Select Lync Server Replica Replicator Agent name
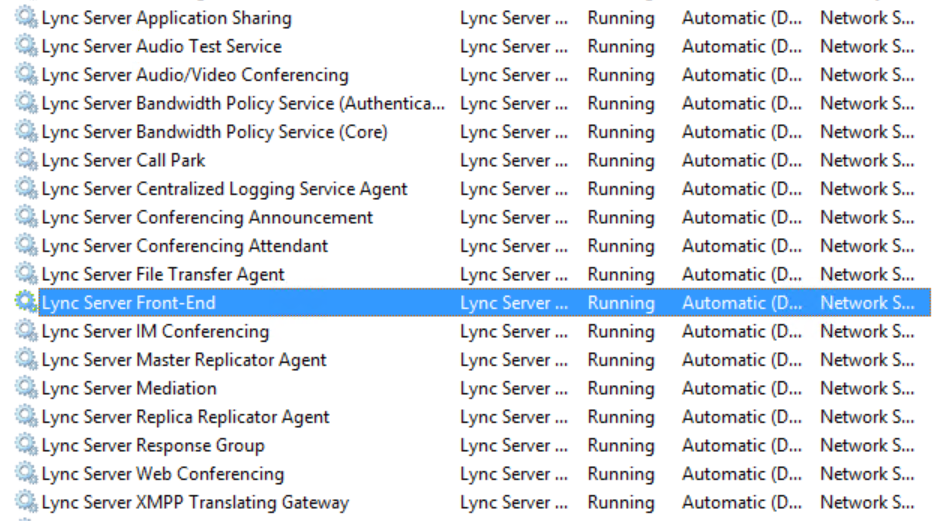Image resolution: width=932 pixels, height=527 pixels. (x=185, y=418)
